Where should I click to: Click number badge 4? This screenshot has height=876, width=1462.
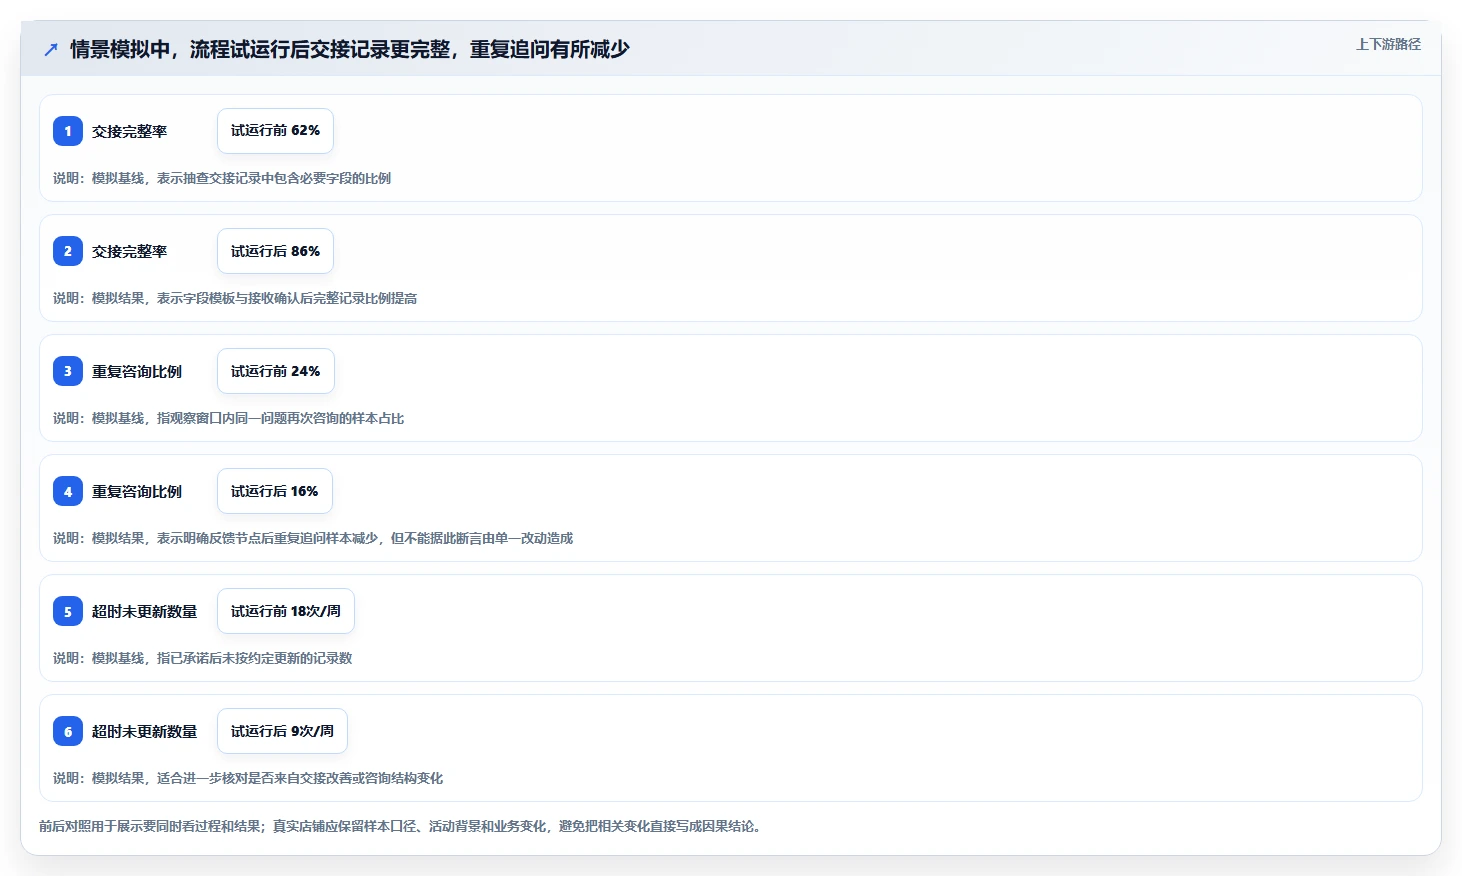pos(68,491)
